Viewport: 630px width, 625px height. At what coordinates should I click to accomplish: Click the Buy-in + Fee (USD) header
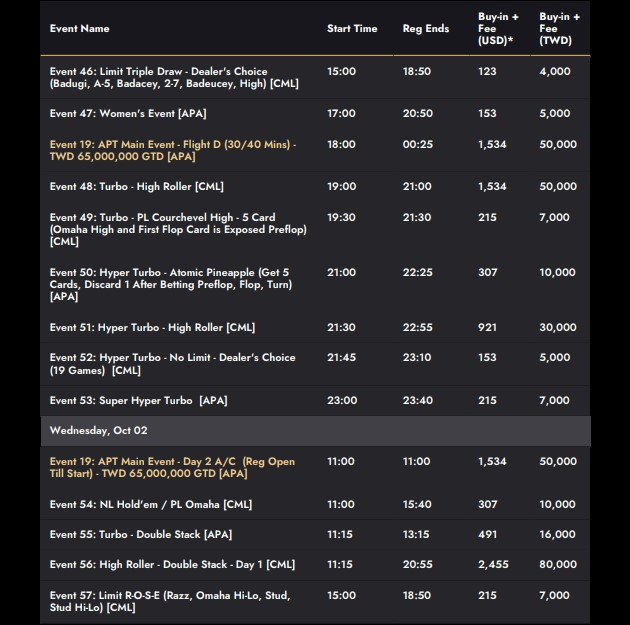[x=498, y=29]
